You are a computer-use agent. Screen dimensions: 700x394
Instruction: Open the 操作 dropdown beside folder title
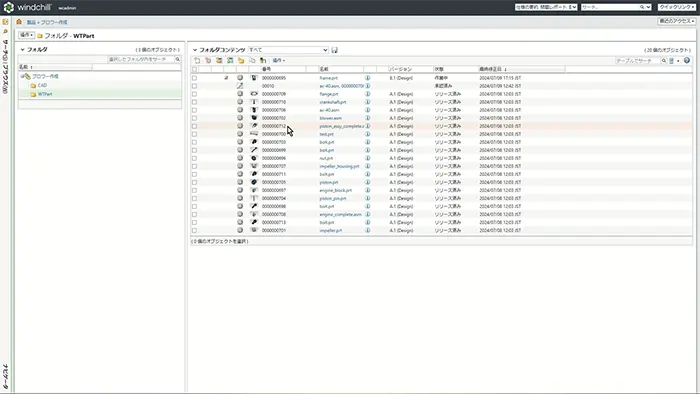tap(26, 35)
